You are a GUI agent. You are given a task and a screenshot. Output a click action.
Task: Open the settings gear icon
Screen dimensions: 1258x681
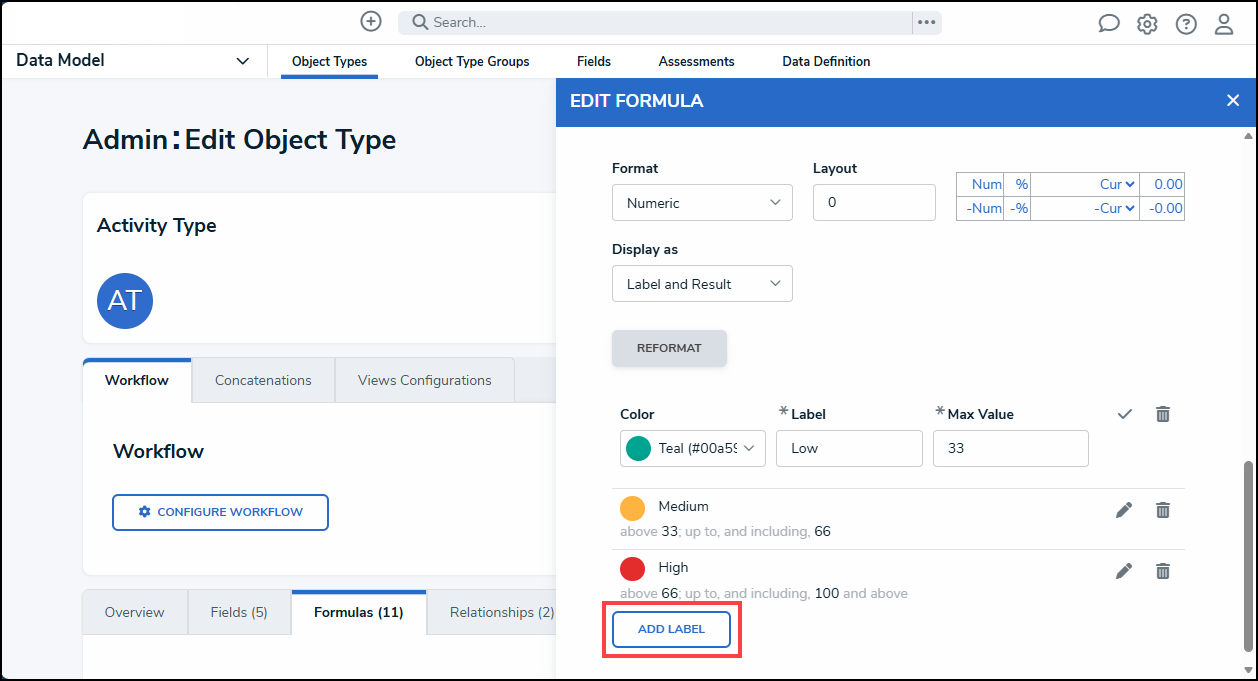(x=1147, y=24)
